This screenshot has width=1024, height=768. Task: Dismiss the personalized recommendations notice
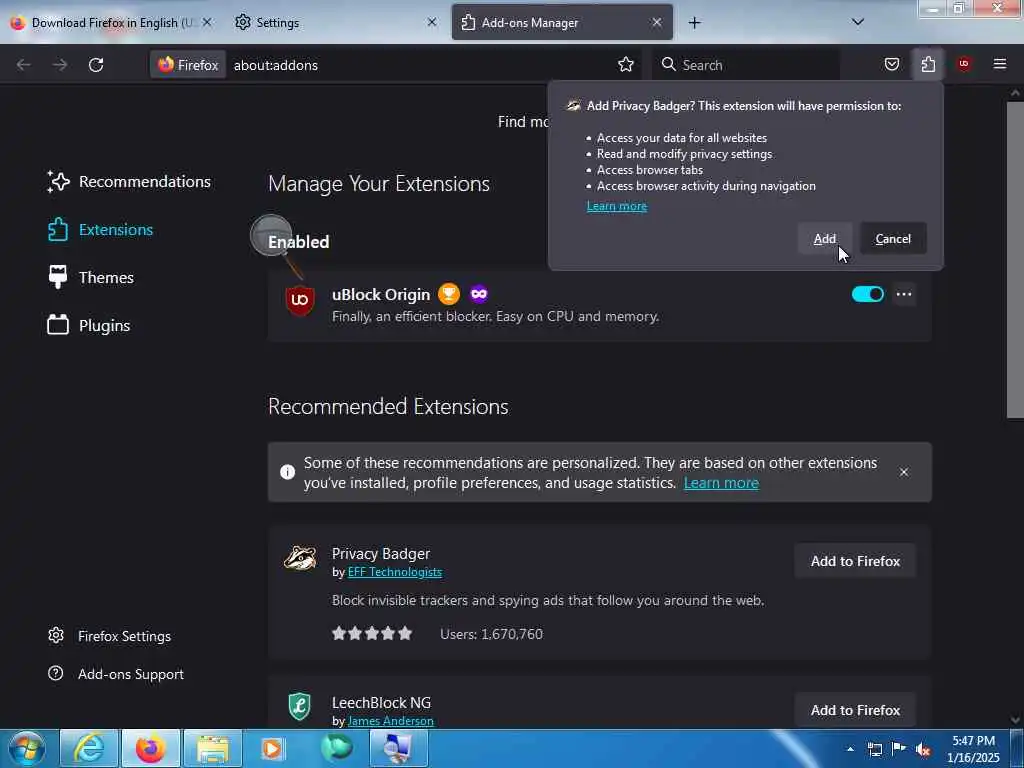[x=904, y=472]
